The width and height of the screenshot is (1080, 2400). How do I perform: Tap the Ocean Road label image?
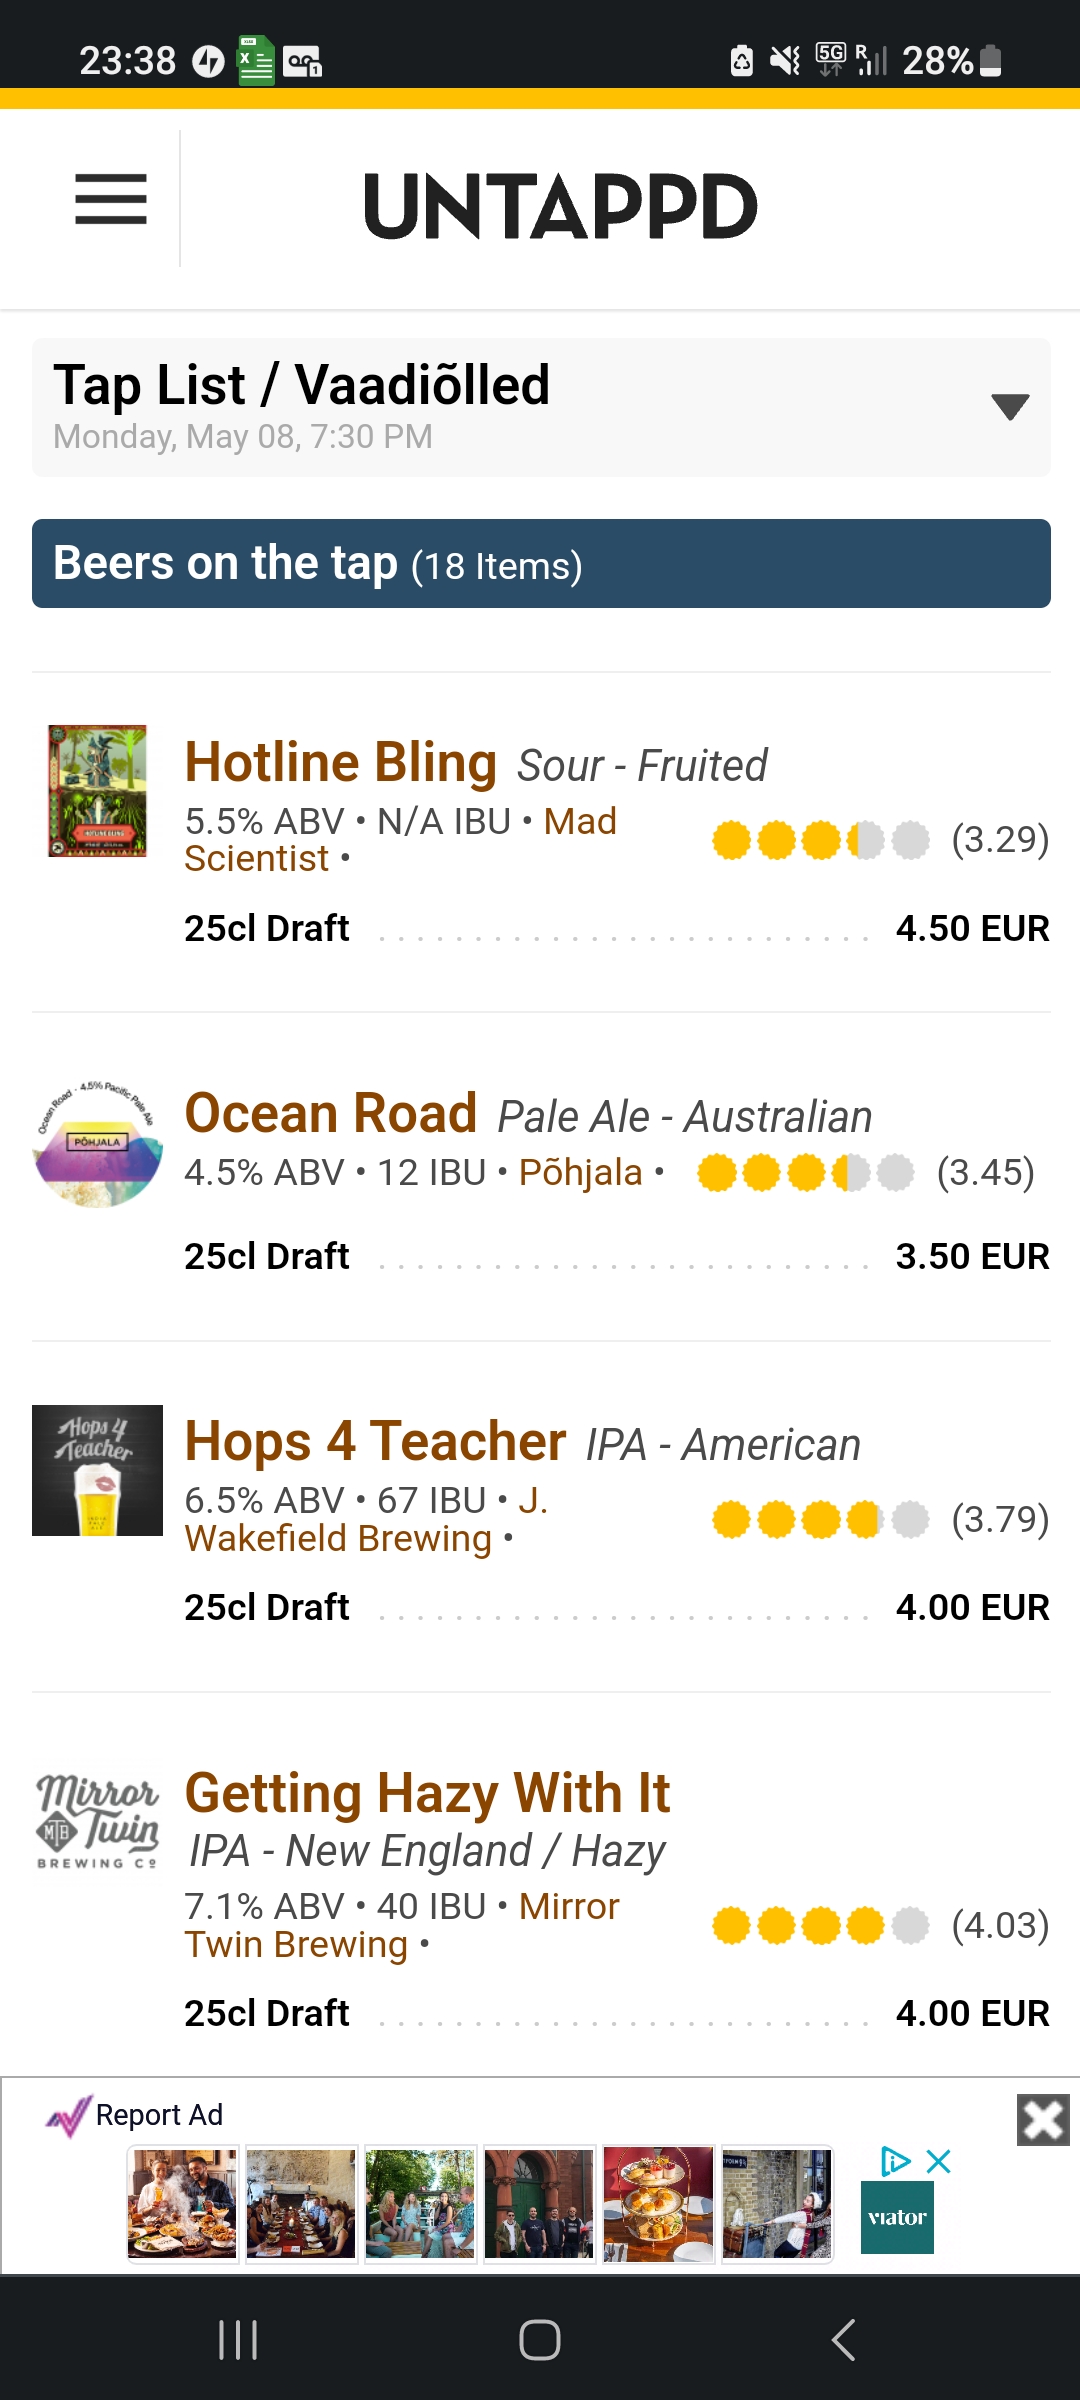97,1144
